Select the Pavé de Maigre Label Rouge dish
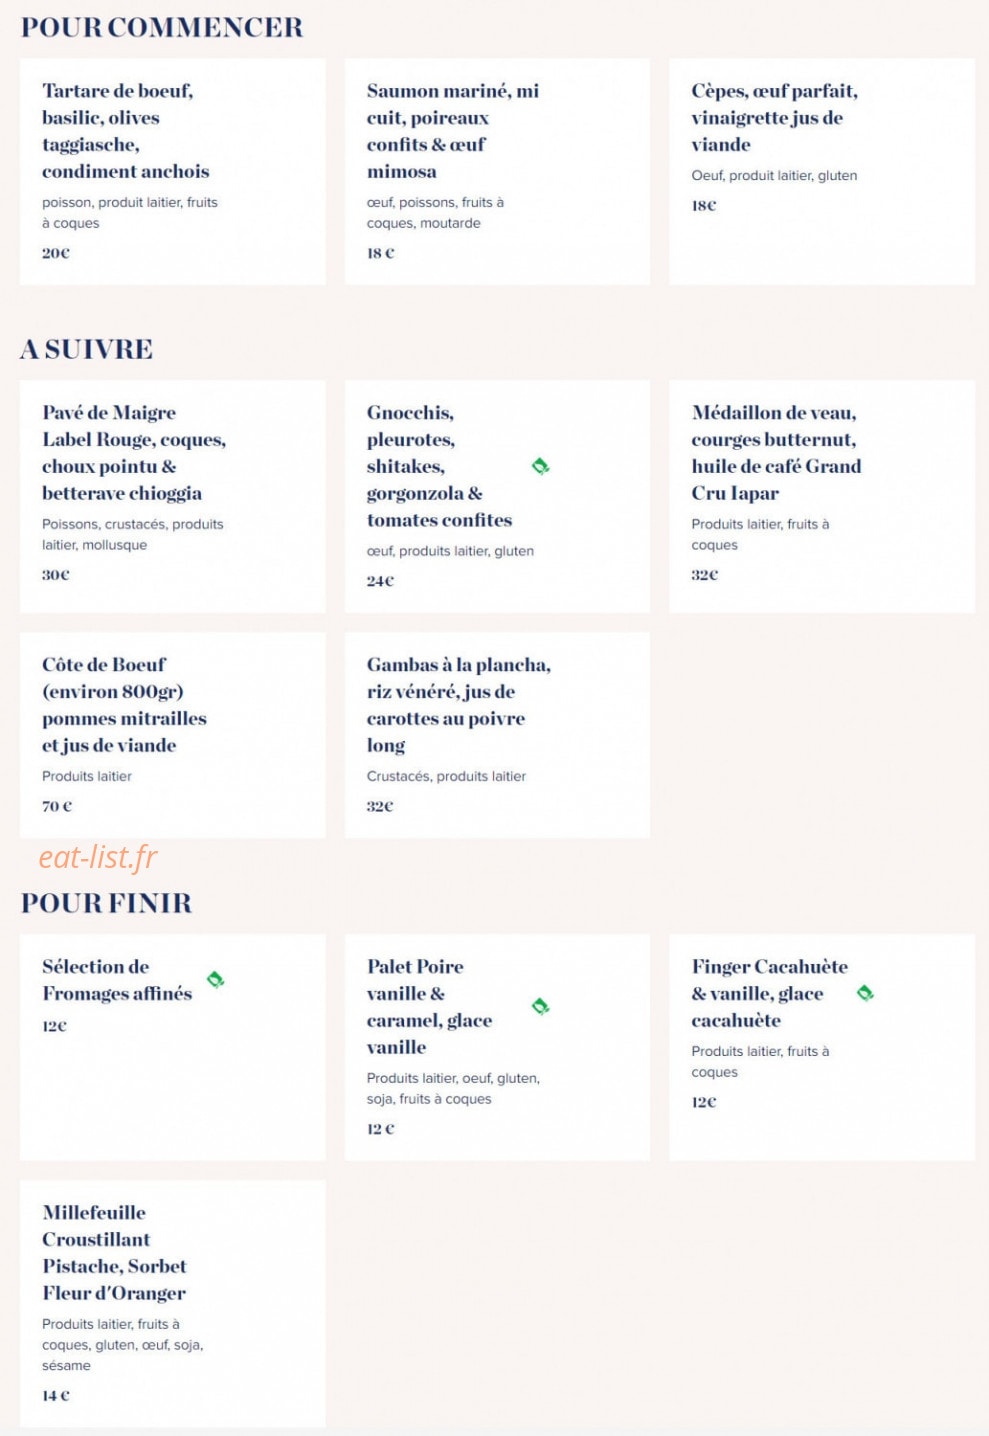The height and width of the screenshot is (1436, 989). tap(173, 496)
